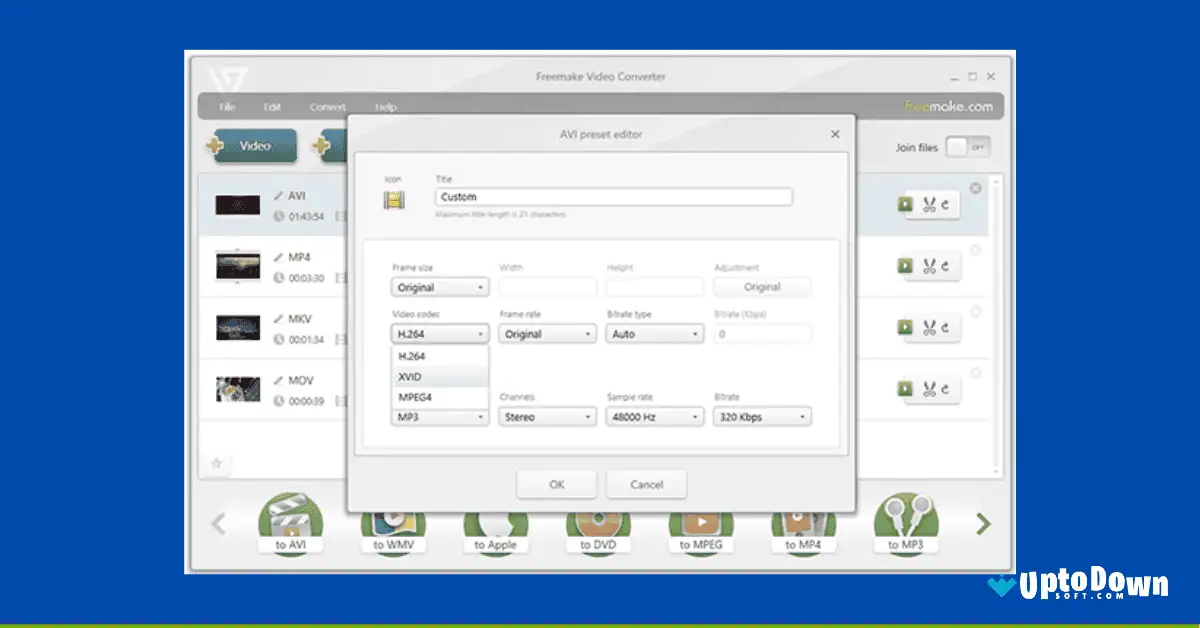Toggle the Join files switch on

[x=966, y=146]
